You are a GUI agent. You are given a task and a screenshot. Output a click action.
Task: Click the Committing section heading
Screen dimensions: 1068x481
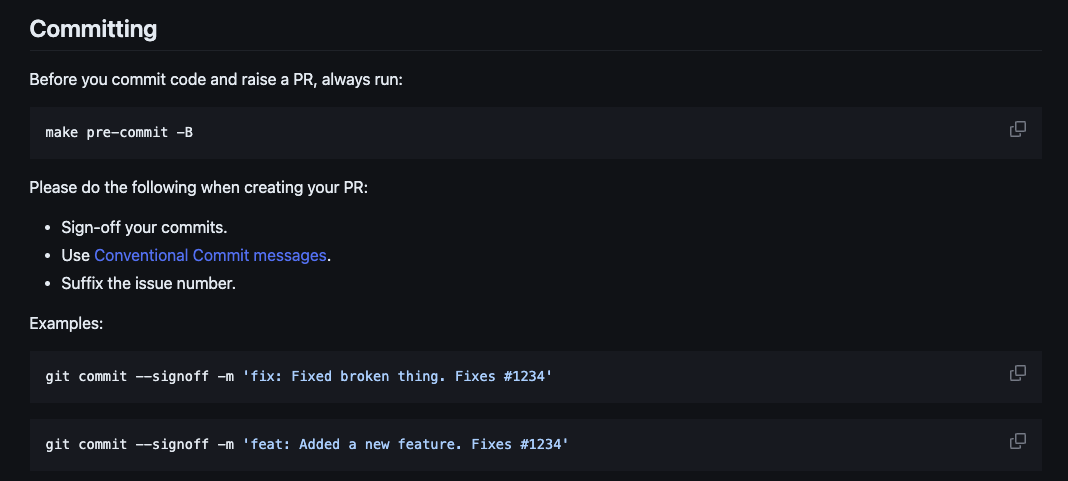click(x=93, y=29)
